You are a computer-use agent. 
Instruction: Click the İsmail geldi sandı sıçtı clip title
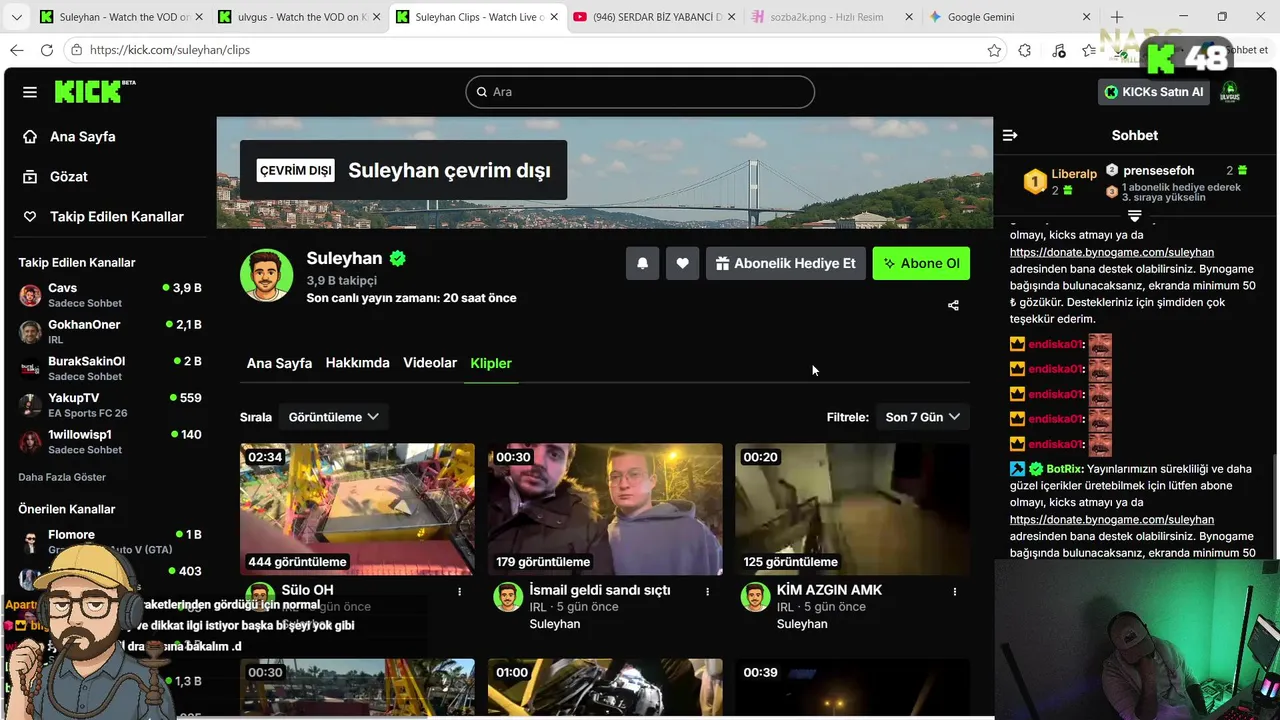point(600,590)
